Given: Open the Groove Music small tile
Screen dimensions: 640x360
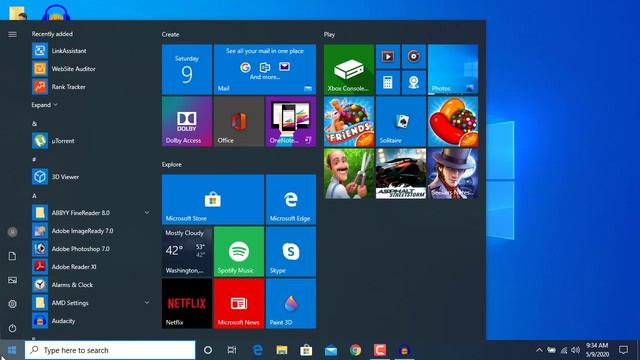Looking at the screenshot, I should pos(413,56).
